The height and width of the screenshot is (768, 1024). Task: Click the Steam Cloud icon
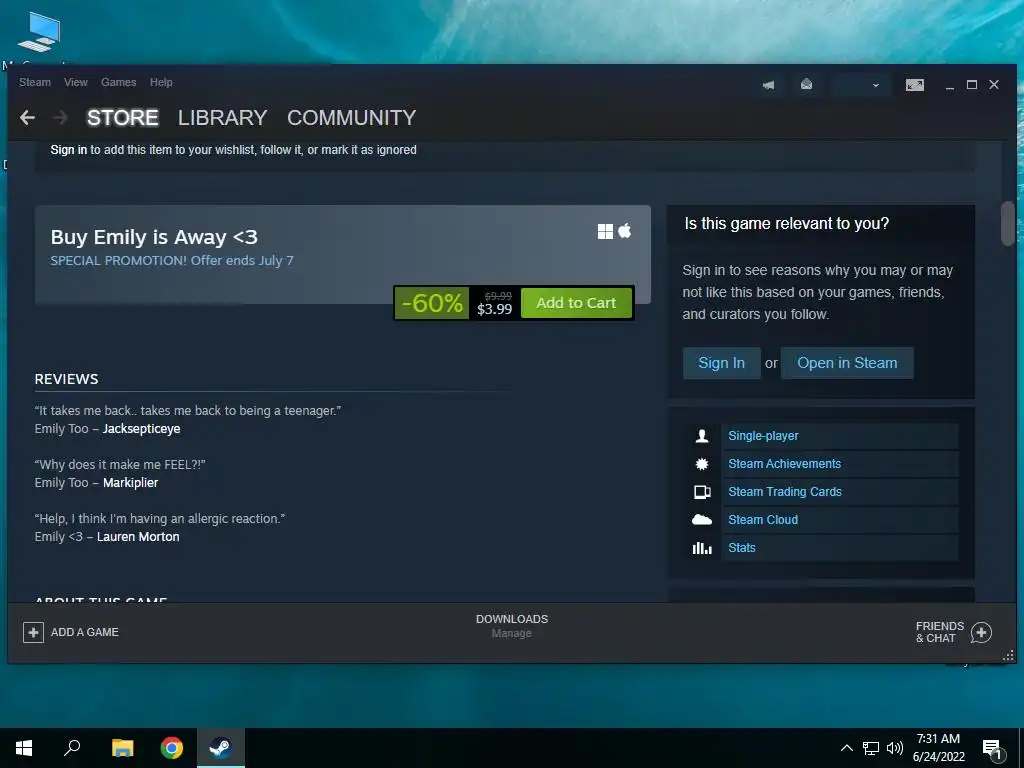(x=702, y=520)
